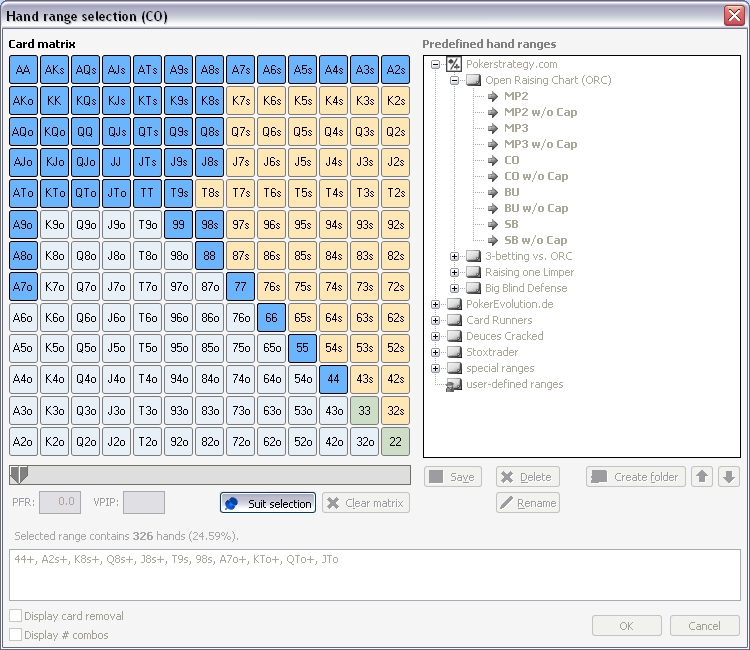Viewport: 750px width, 650px height.
Task: Toggle the JTo offsuit cell
Action: pyautogui.click(x=116, y=193)
